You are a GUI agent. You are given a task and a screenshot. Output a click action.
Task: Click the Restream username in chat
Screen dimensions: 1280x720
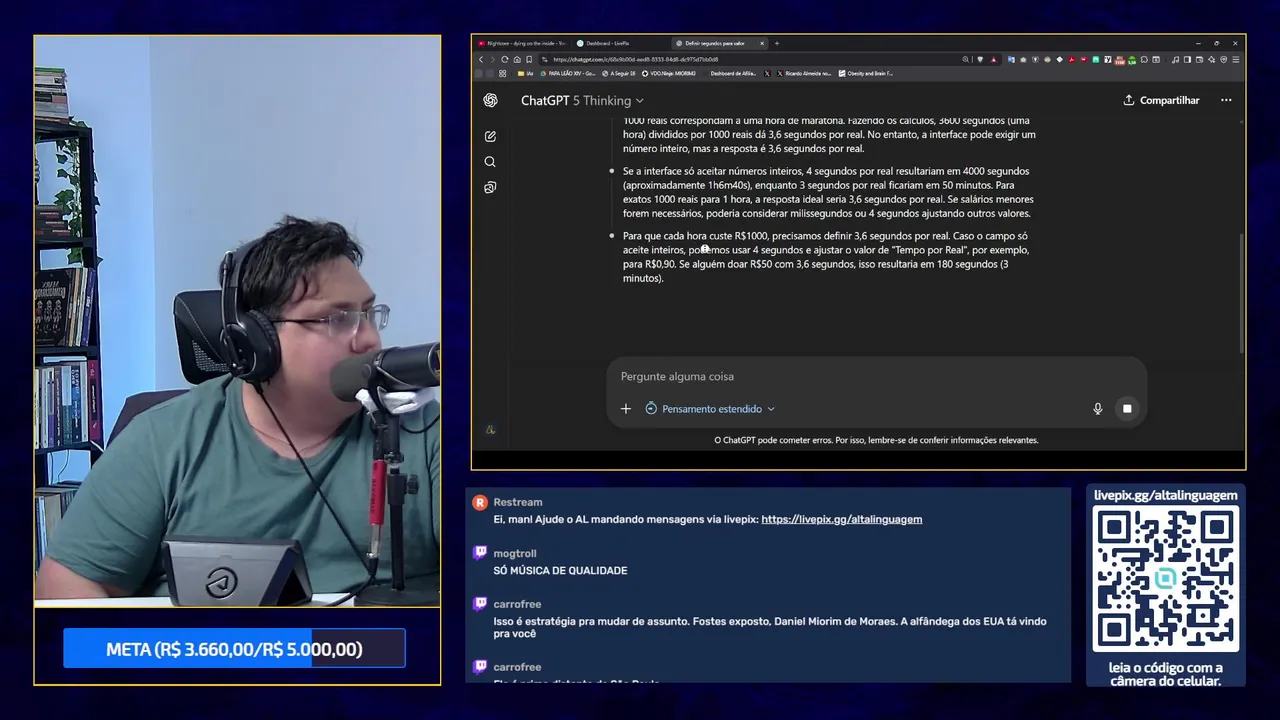(518, 502)
